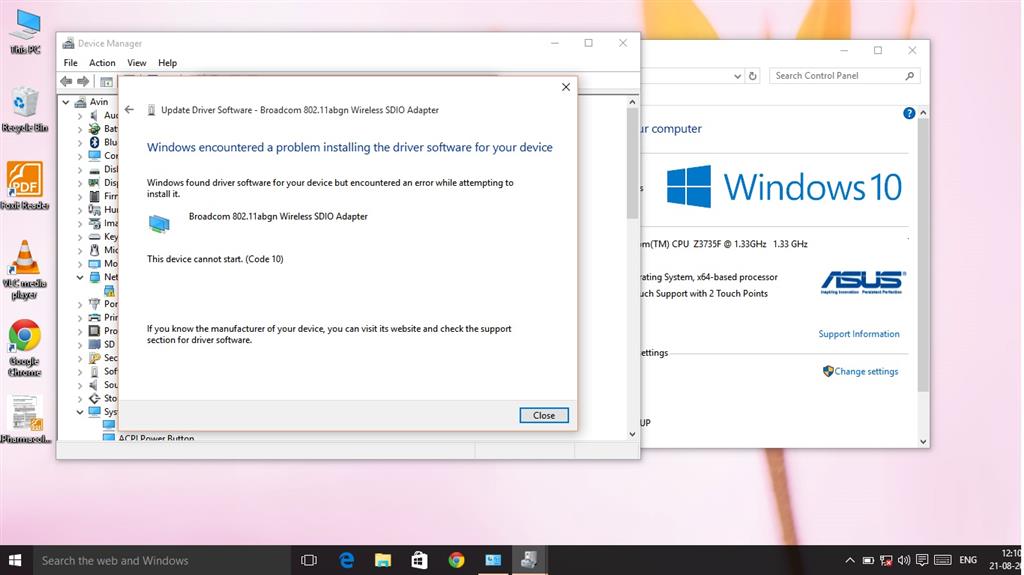Open Store from taskbar

(419, 560)
